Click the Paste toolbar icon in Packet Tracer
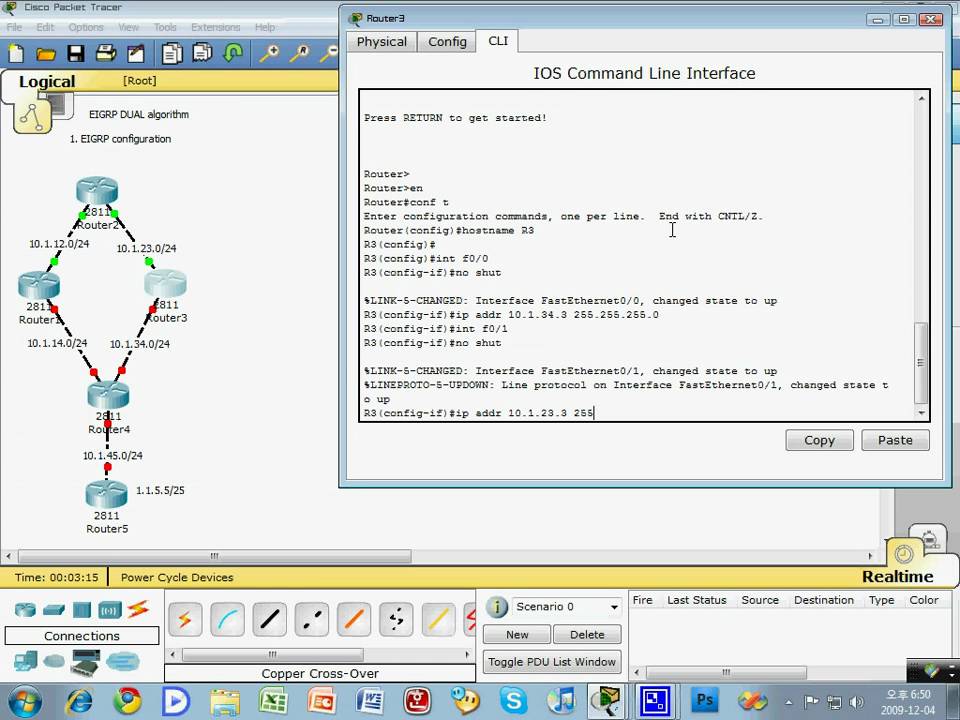The height and width of the screenshot is (720, 960). [x=202, y=53]
